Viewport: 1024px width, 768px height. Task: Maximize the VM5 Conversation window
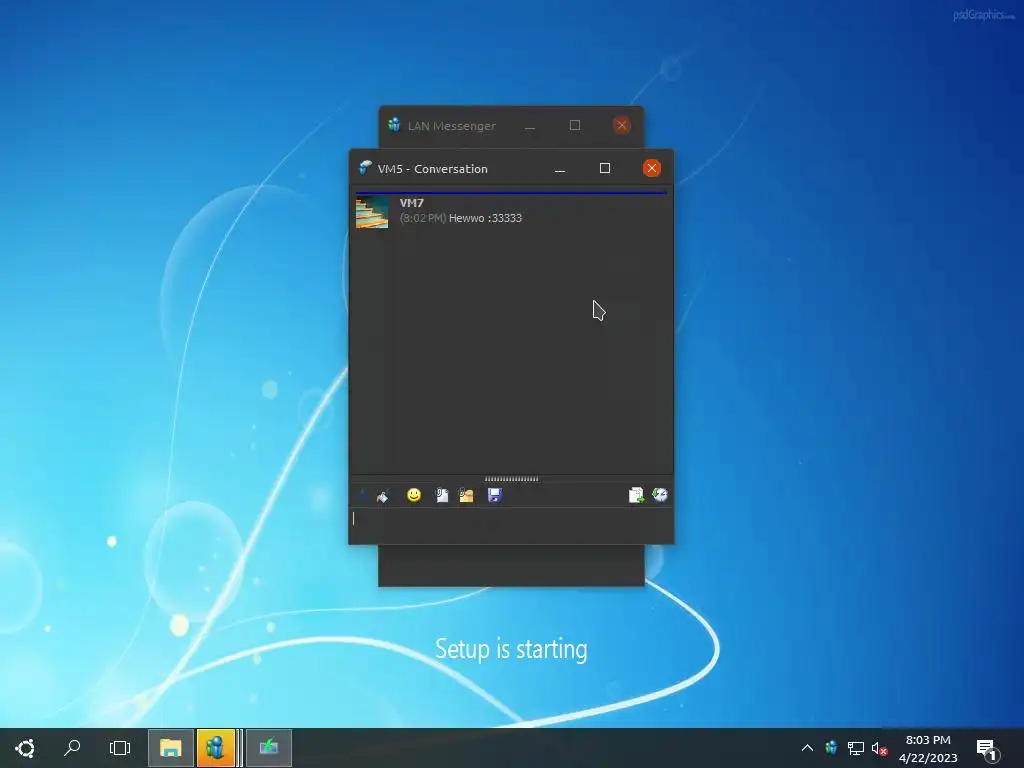pyautogui.click(x=605, y=168)
